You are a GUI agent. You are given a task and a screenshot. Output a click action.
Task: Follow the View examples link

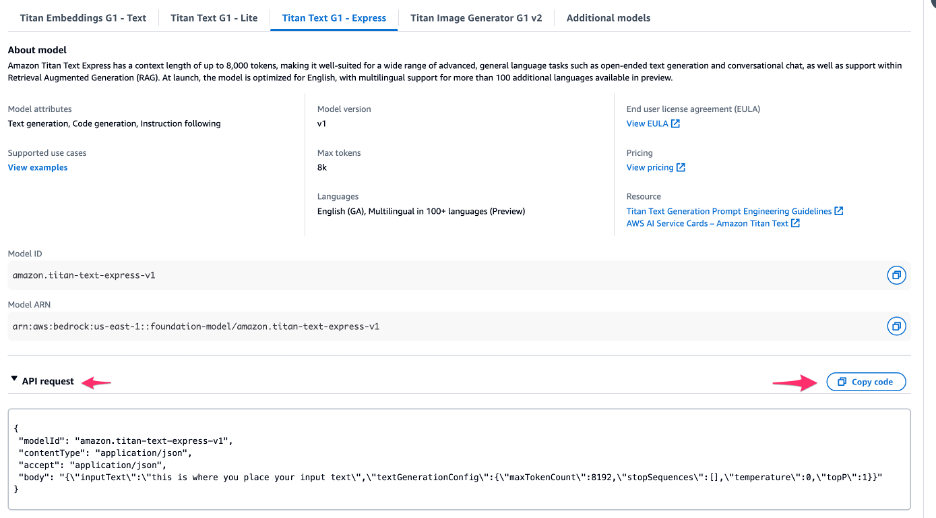coord(38,168)
